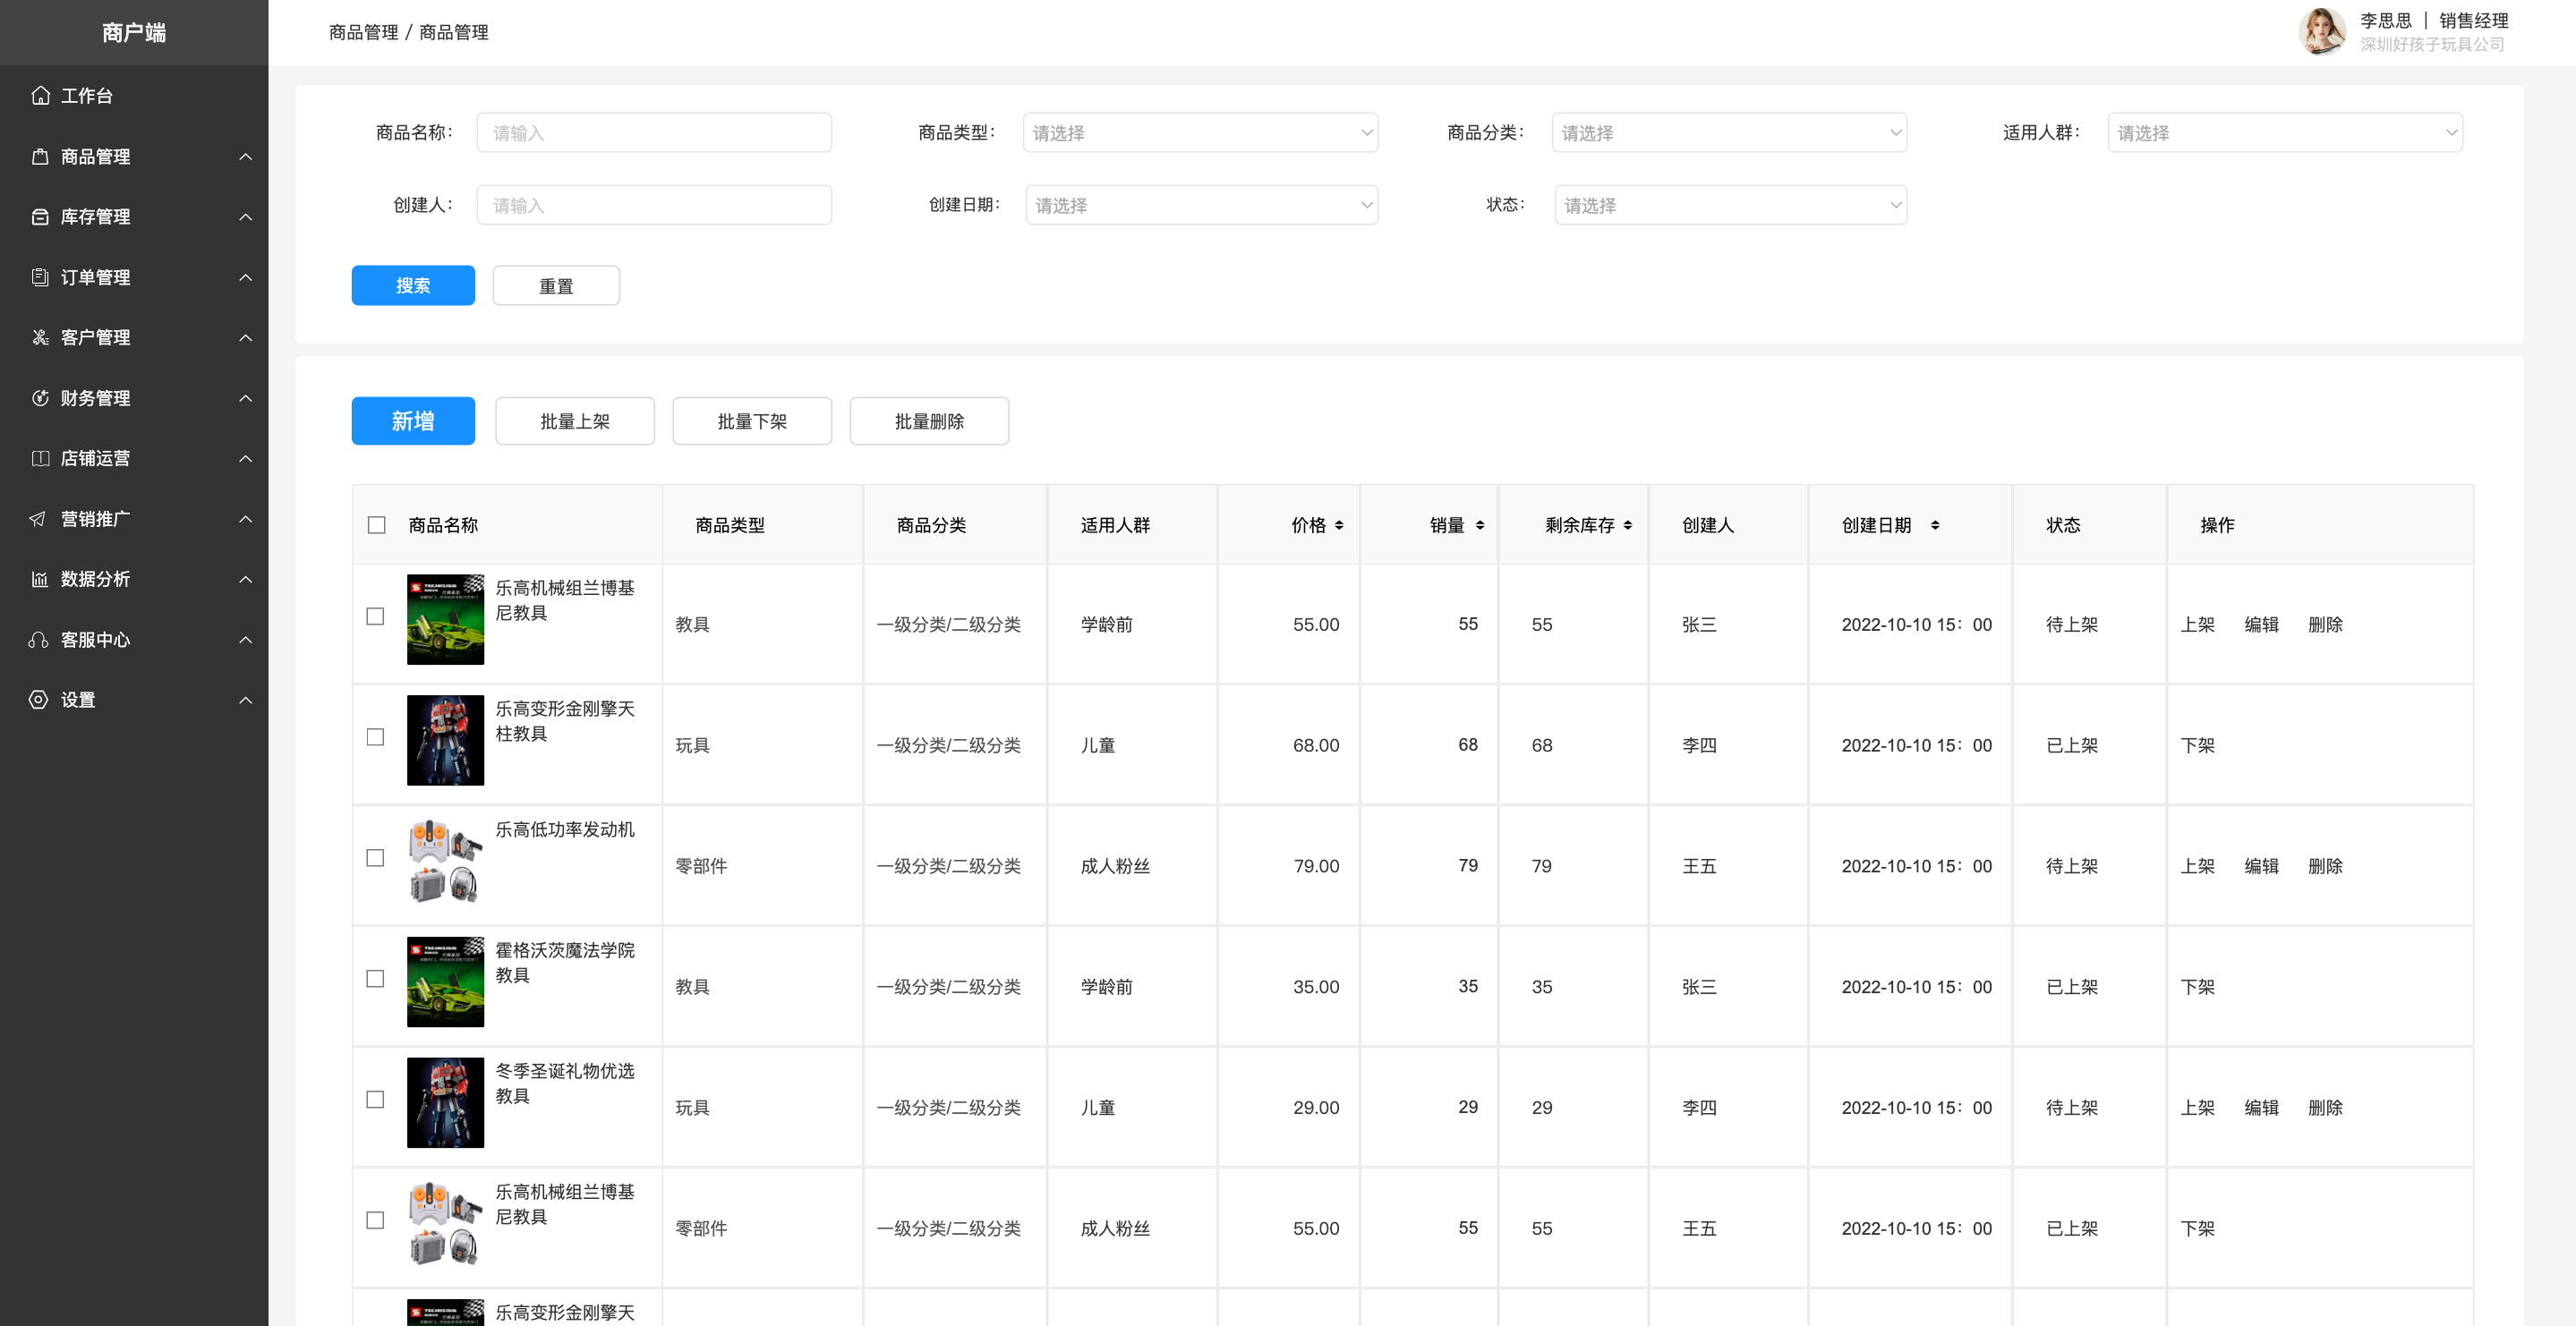This screenshot has height=1326, width=2576.
Task: Click the 财务管理 coin icon
Action: pos(40,398)
